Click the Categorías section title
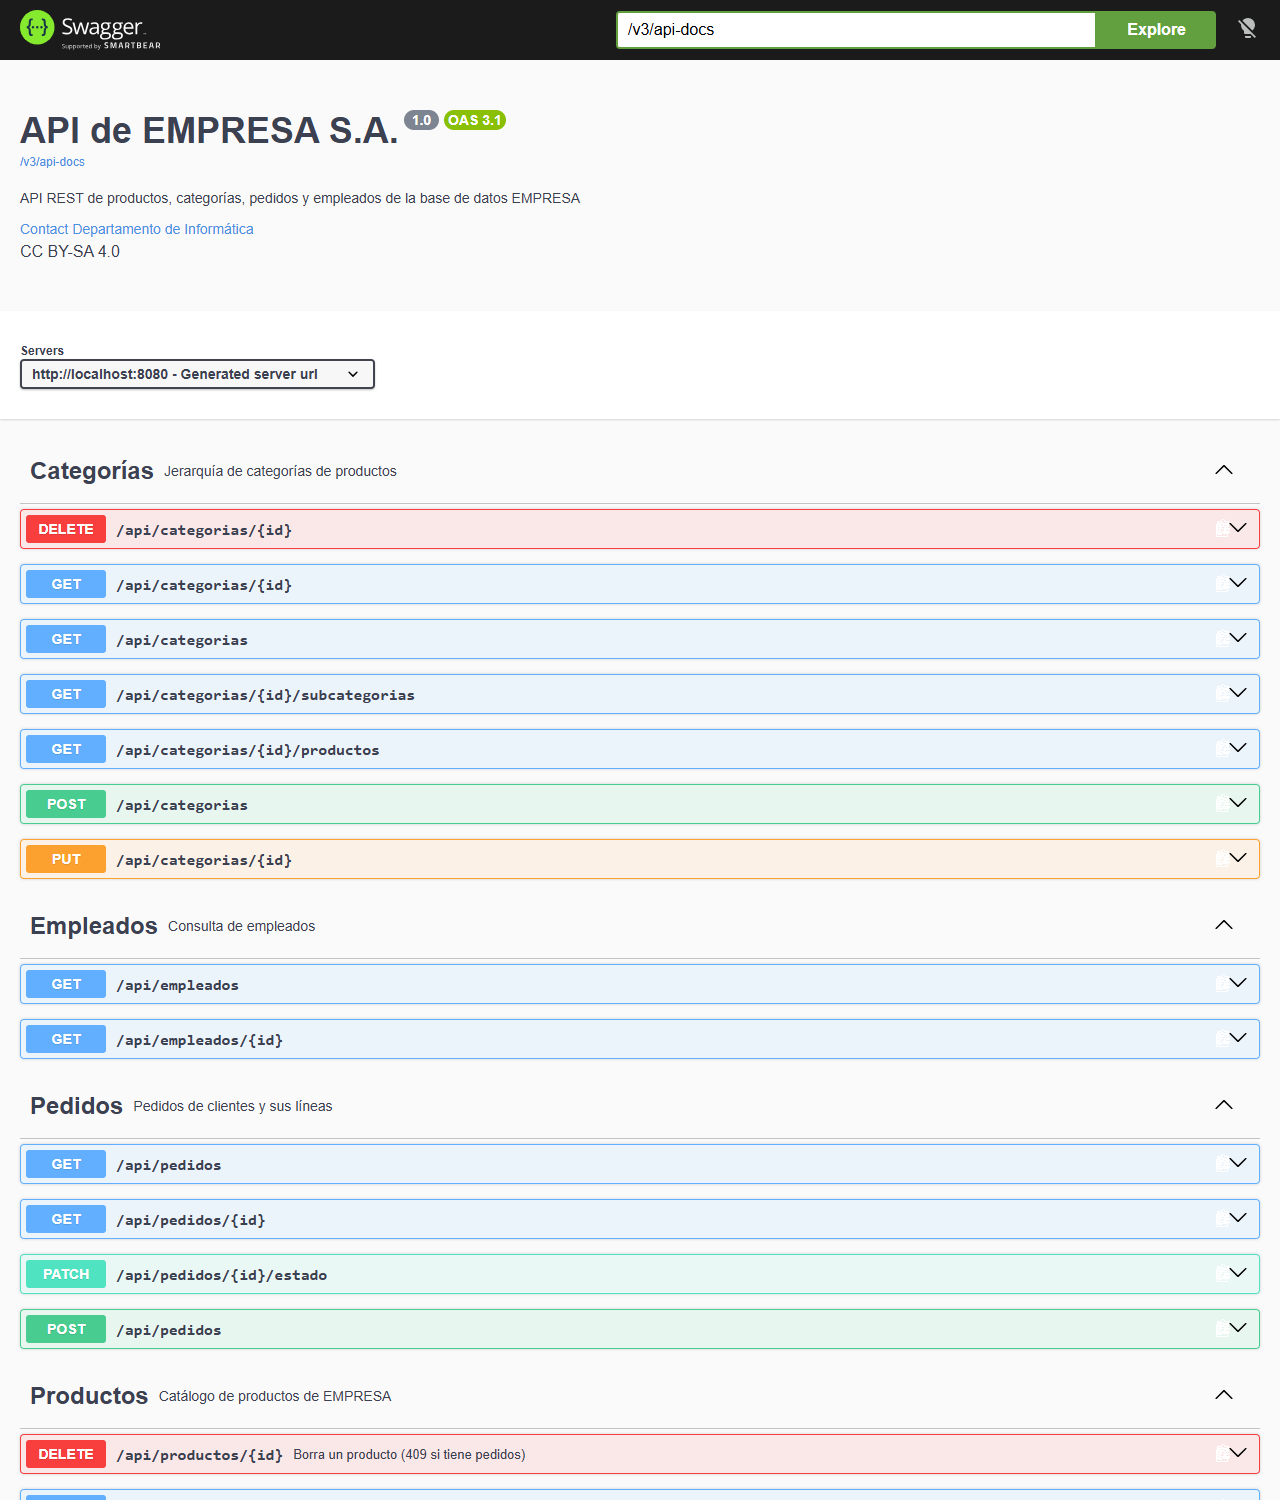The height and width of the screenshot is (1500, 1280). click(x=92, y=471)
